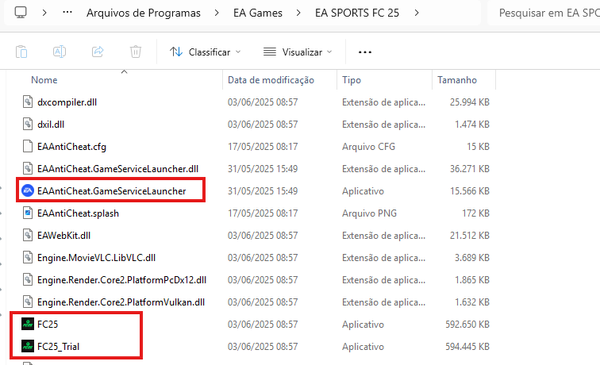
Task: Click the Engine.Render.Core2.PlatformVulkan.dll file name
Action: point(121,302)
